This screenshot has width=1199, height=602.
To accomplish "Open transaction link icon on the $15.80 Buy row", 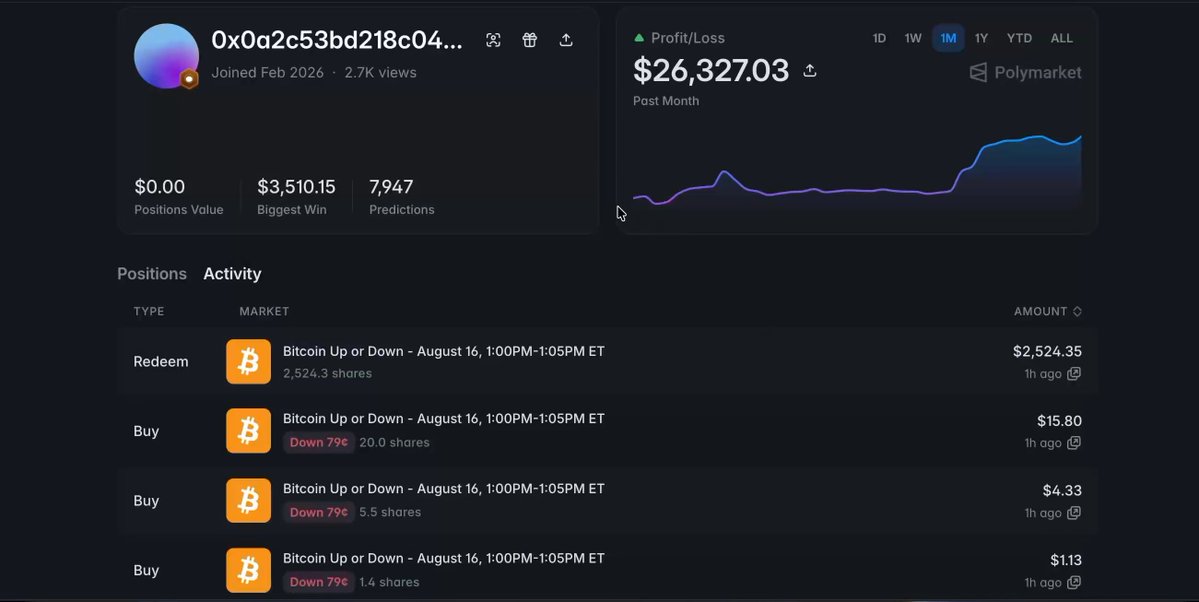I will click(x=1074, y=443).
